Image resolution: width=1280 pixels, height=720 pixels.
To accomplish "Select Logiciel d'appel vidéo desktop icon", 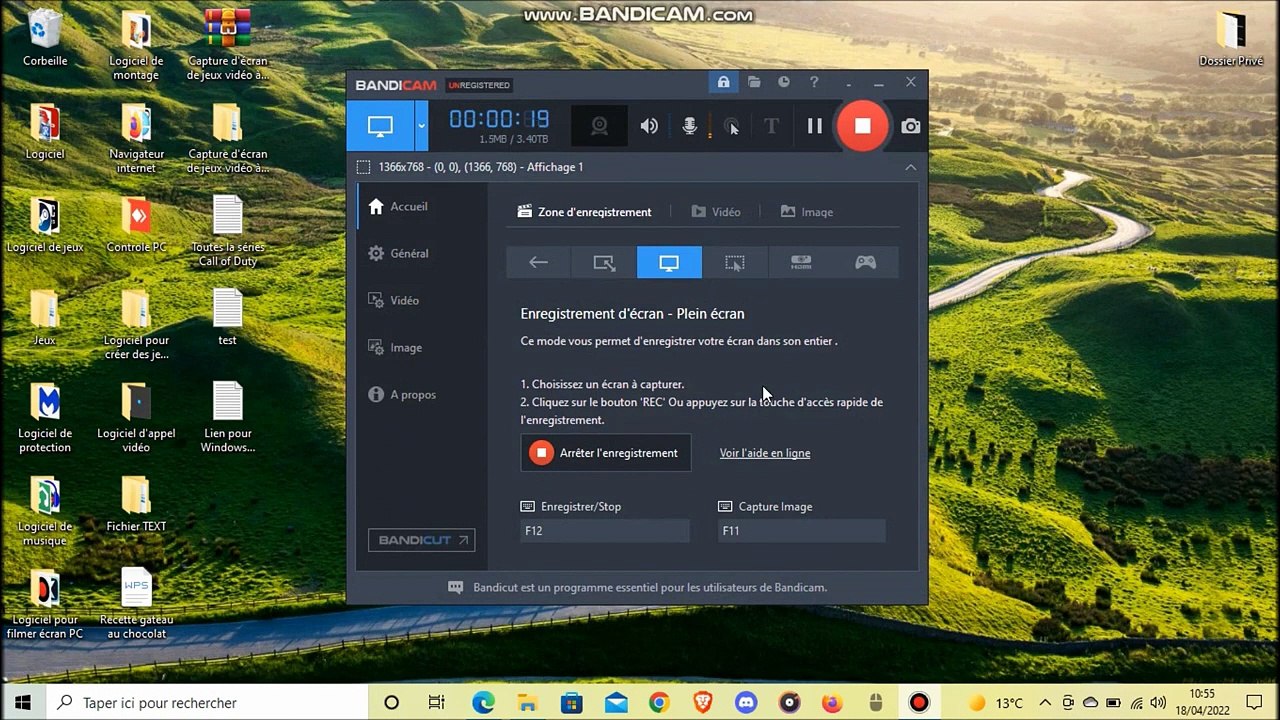I will point(136,418).
